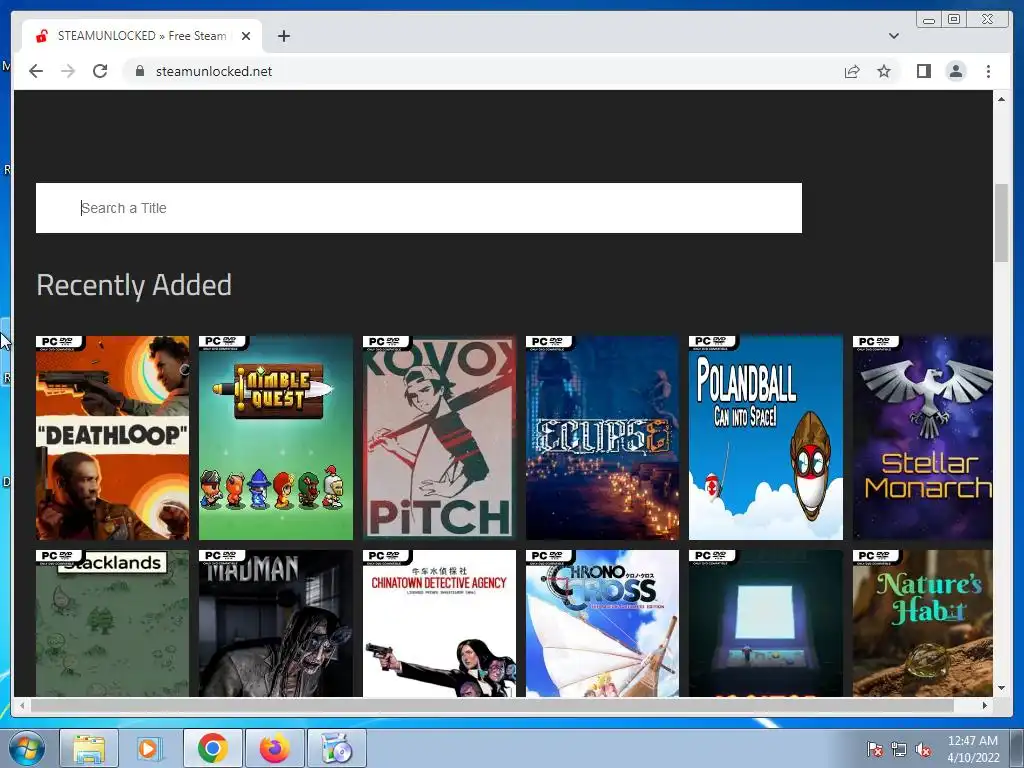The width and height of the screenshot is (1024, 768).
Task: Close the STEAMUNLOCKED tab
Action: point(246,36)
